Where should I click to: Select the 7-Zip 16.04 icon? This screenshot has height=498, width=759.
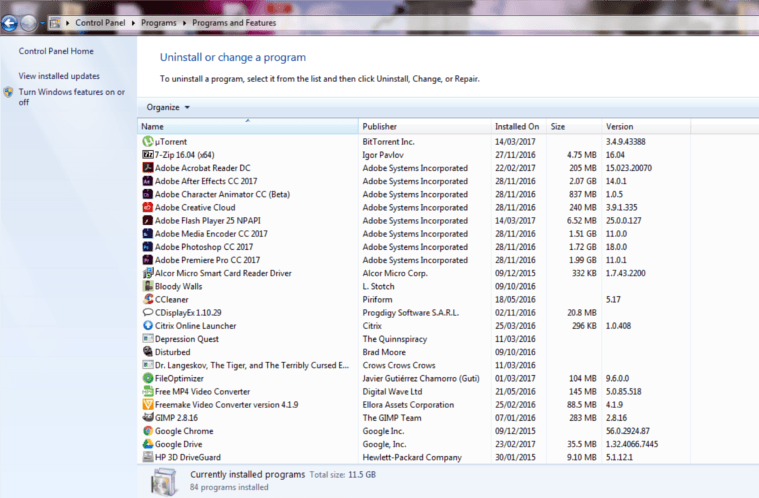[x=148, y=154]
